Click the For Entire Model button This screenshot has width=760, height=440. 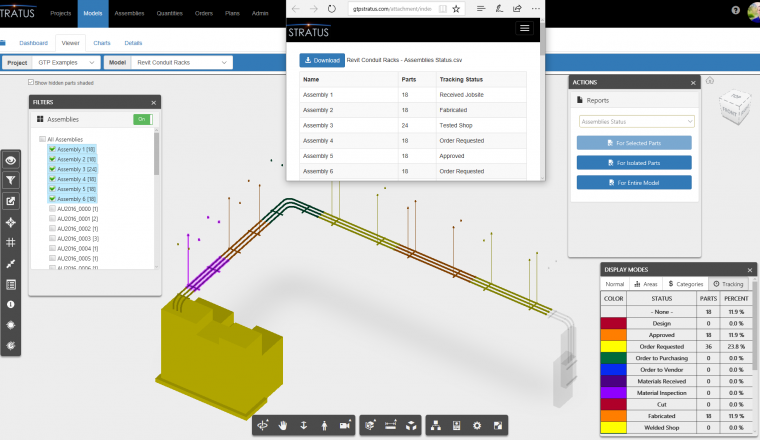pos(635,182)
